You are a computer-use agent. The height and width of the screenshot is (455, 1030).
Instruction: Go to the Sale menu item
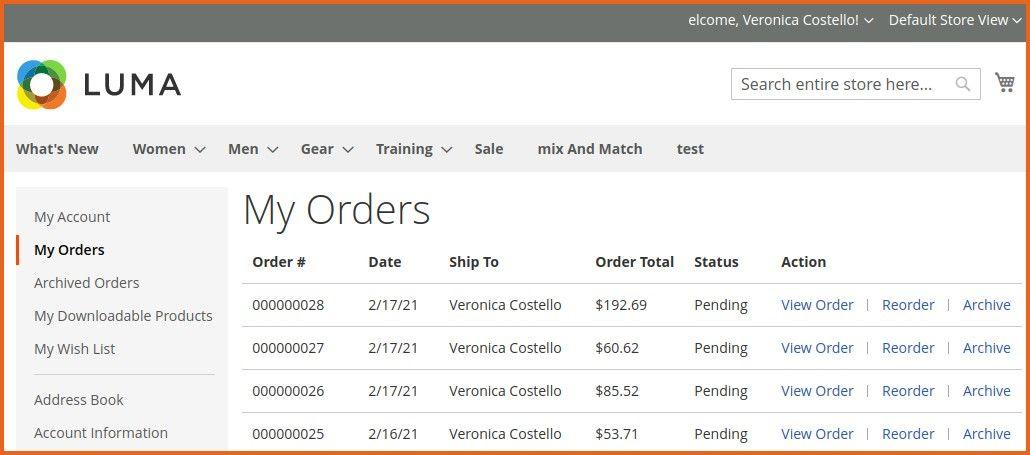click(489, 149)
